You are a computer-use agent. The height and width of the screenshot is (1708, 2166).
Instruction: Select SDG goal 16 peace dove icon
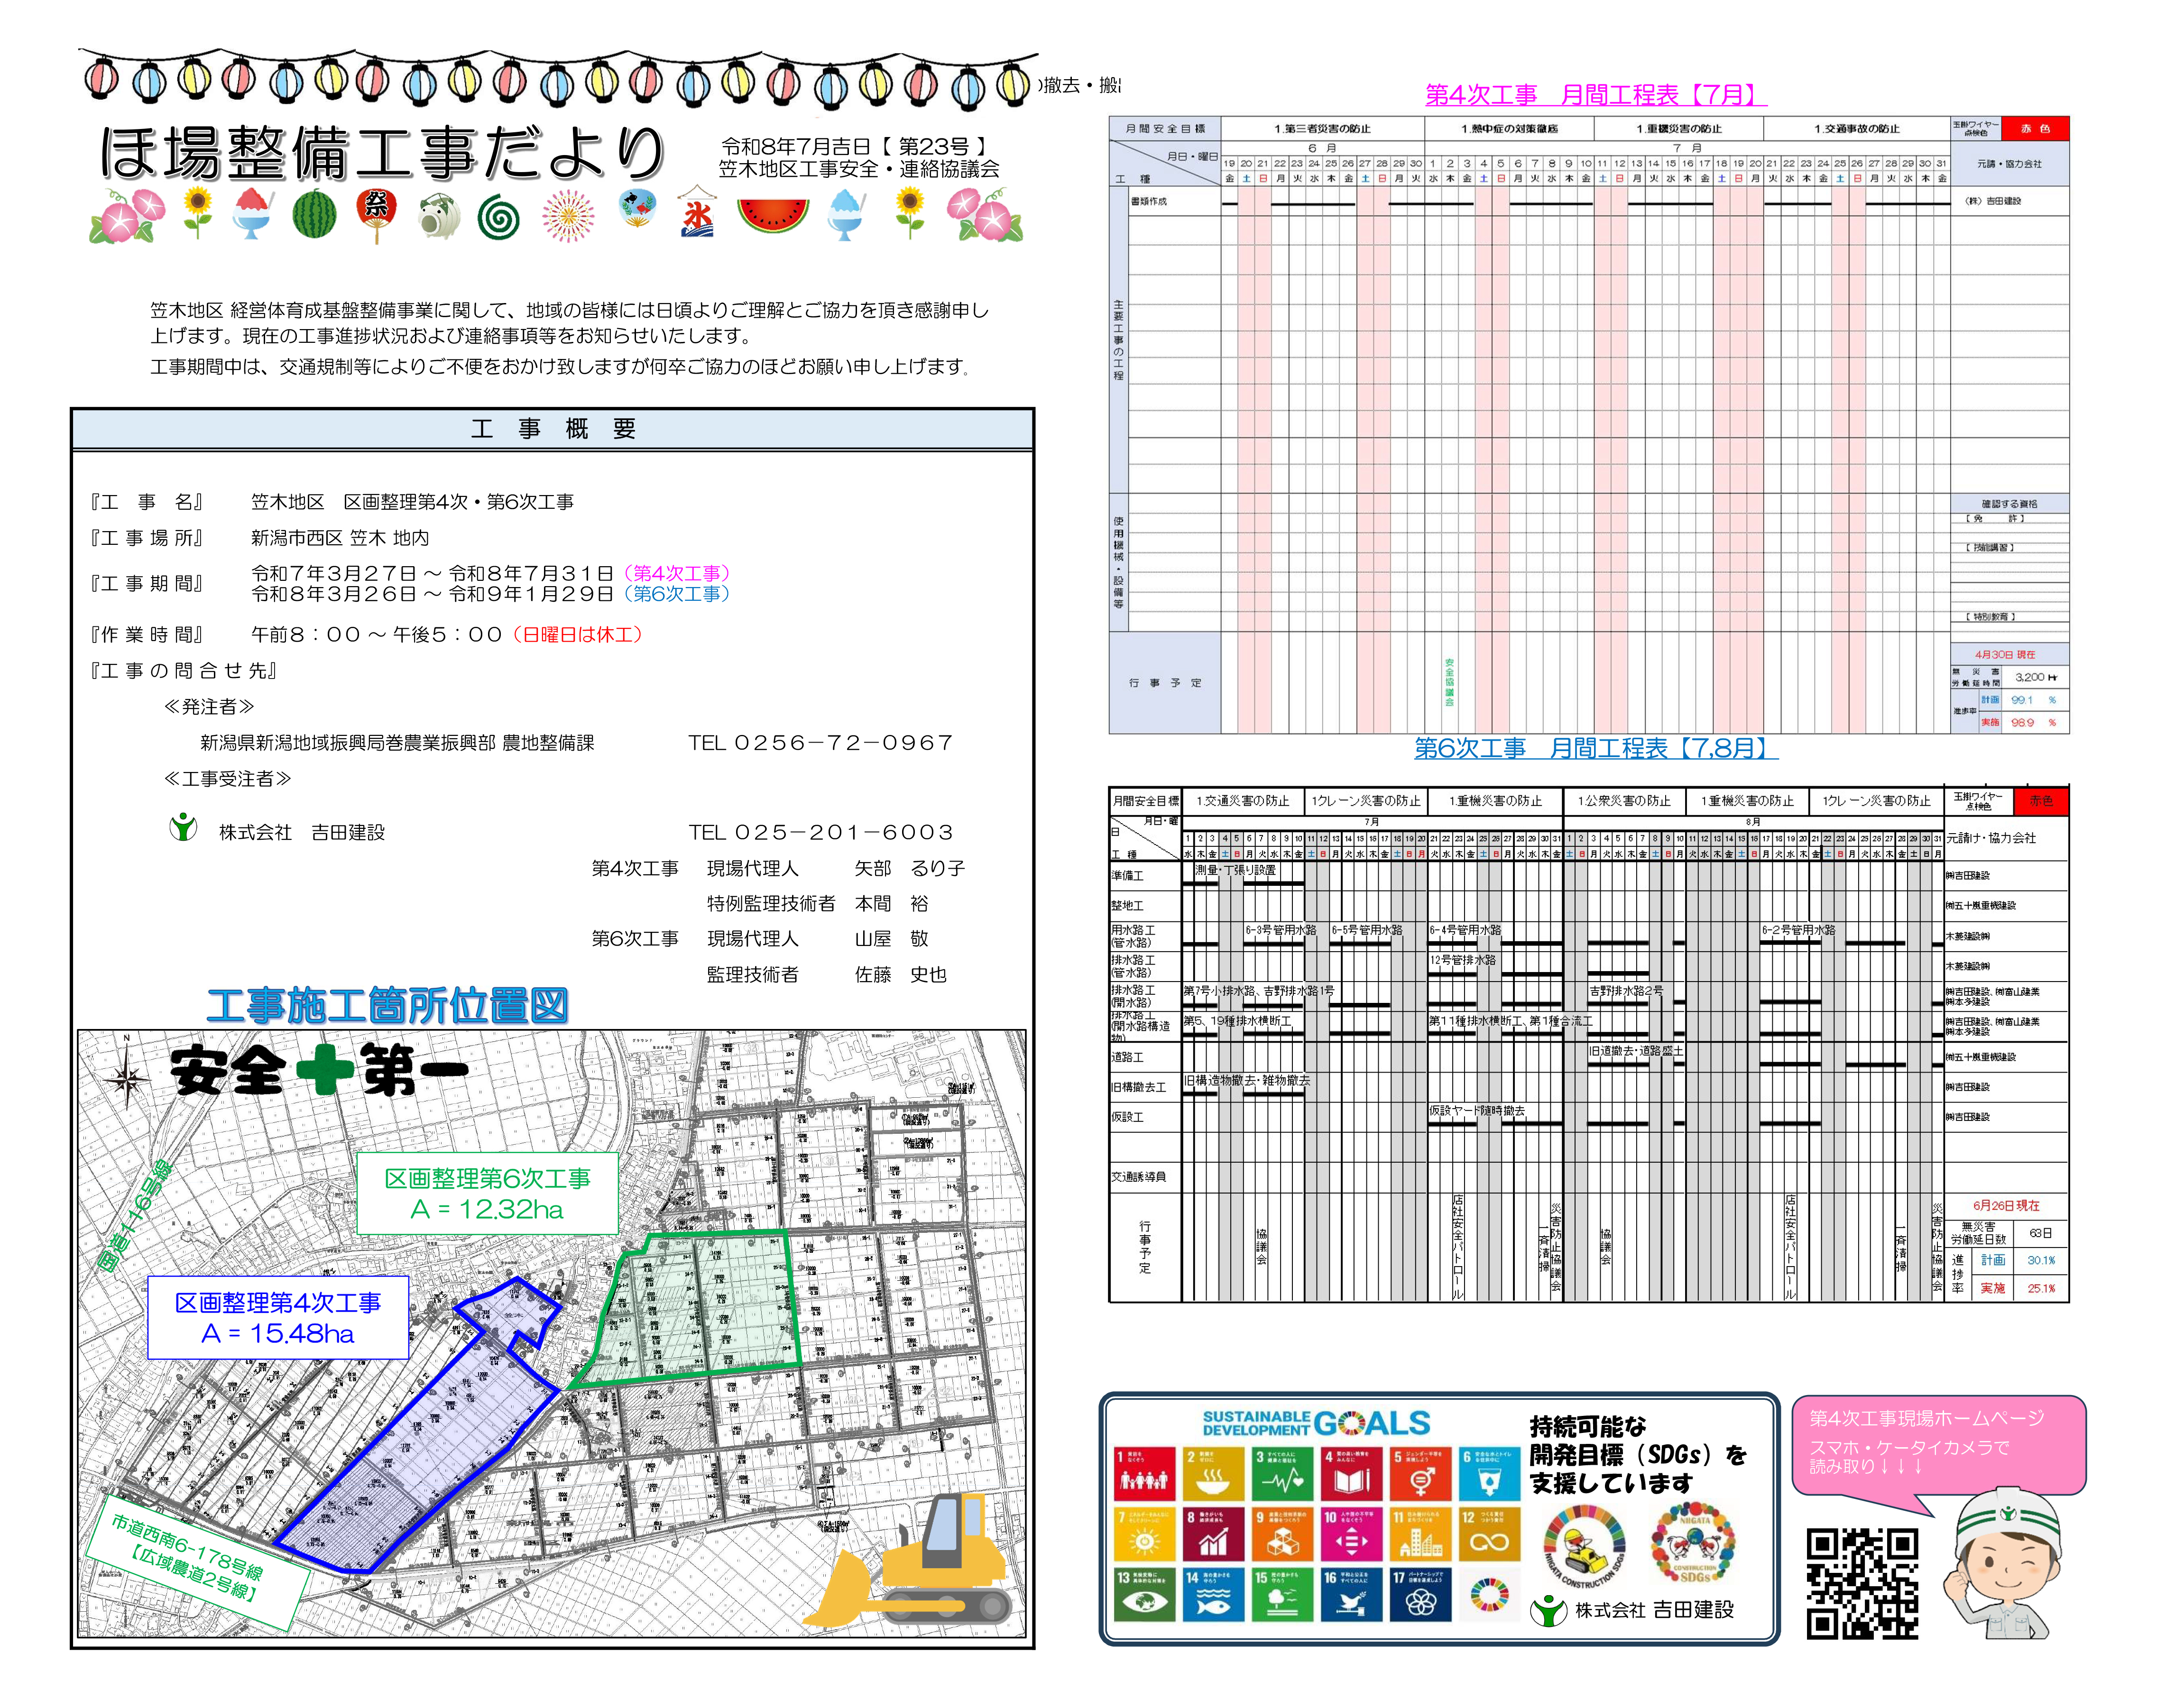coord(1351,1595)
